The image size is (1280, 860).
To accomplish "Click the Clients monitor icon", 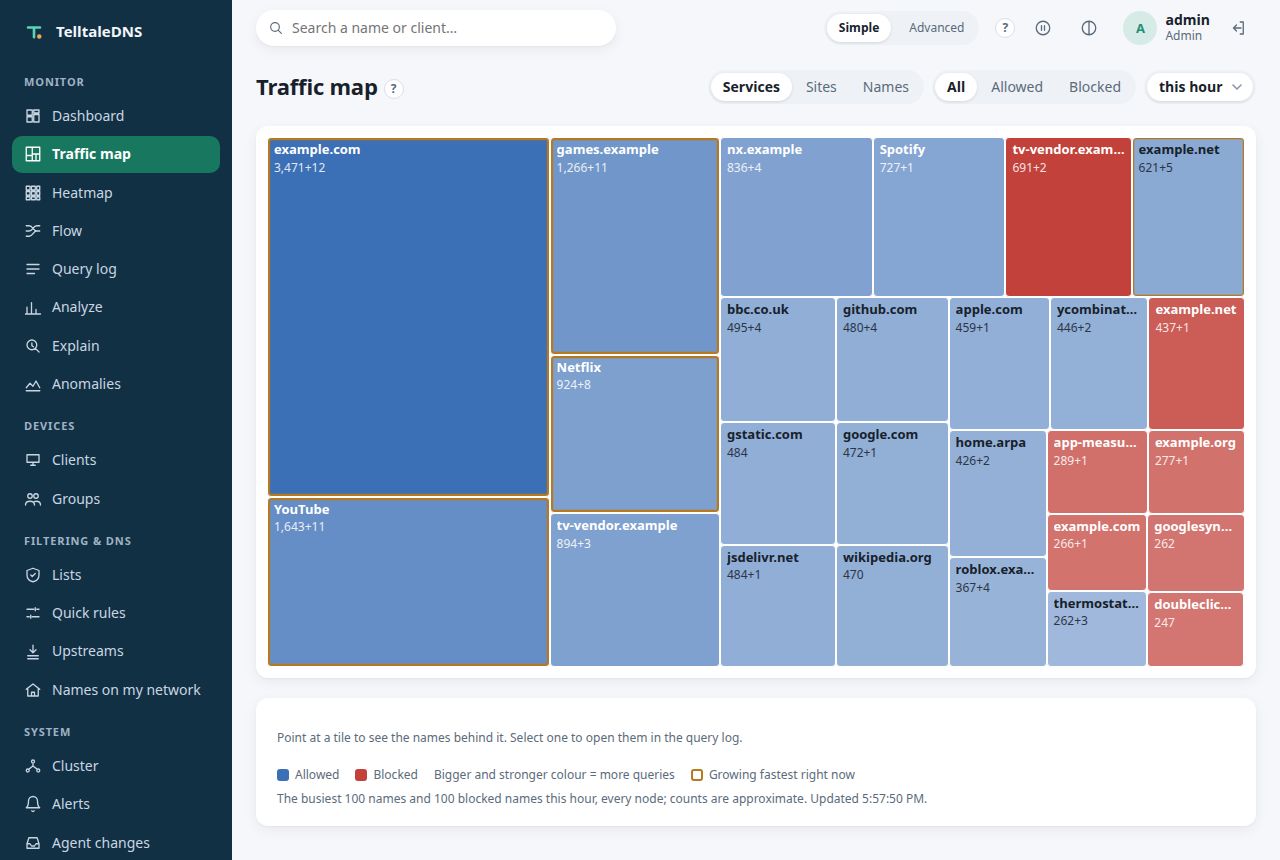I will [33, 460].
